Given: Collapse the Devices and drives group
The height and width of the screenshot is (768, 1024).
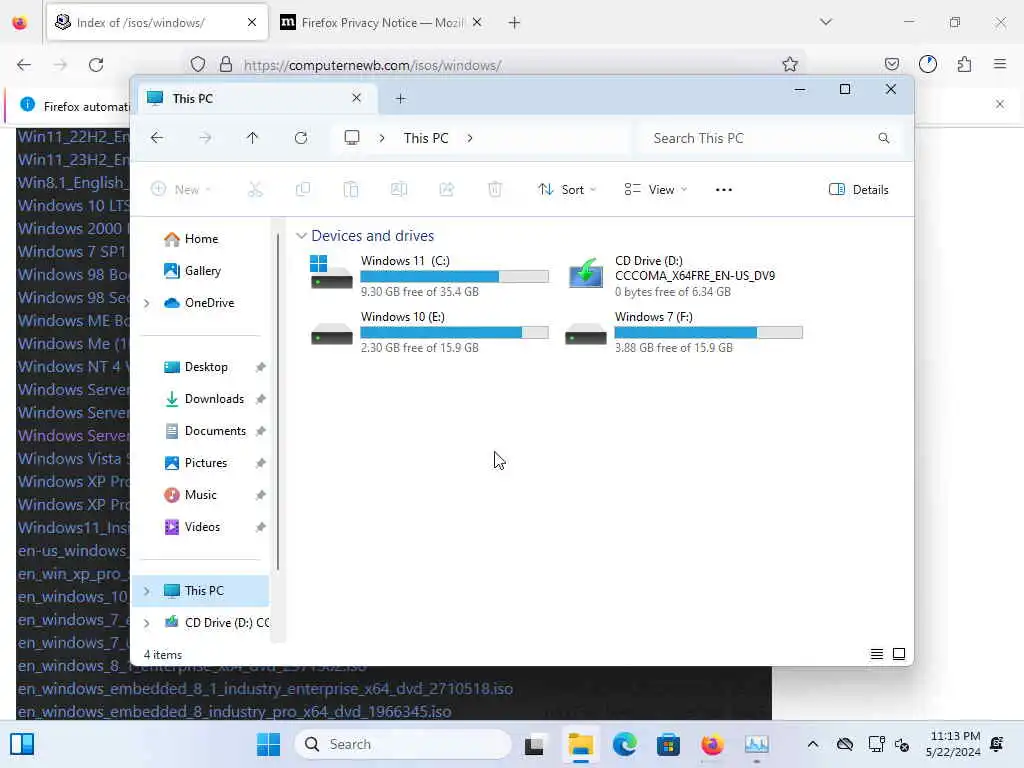Looking at the screenshot, I should click(301, 236).
